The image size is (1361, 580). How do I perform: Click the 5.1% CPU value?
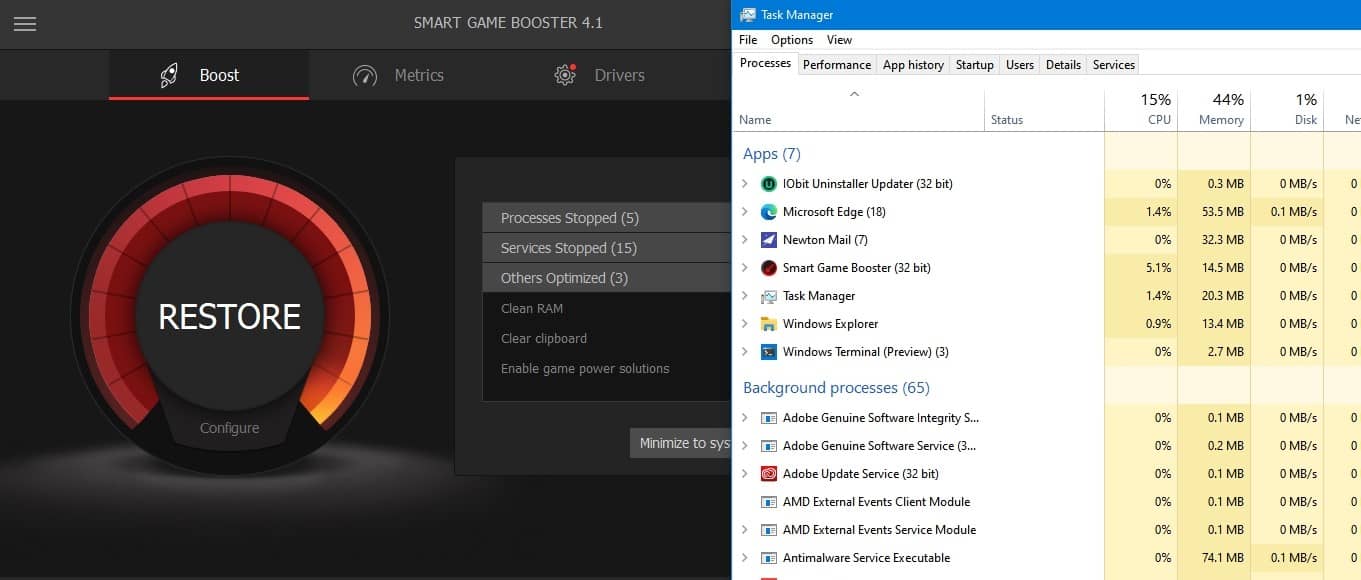[x=1158, y=268]
